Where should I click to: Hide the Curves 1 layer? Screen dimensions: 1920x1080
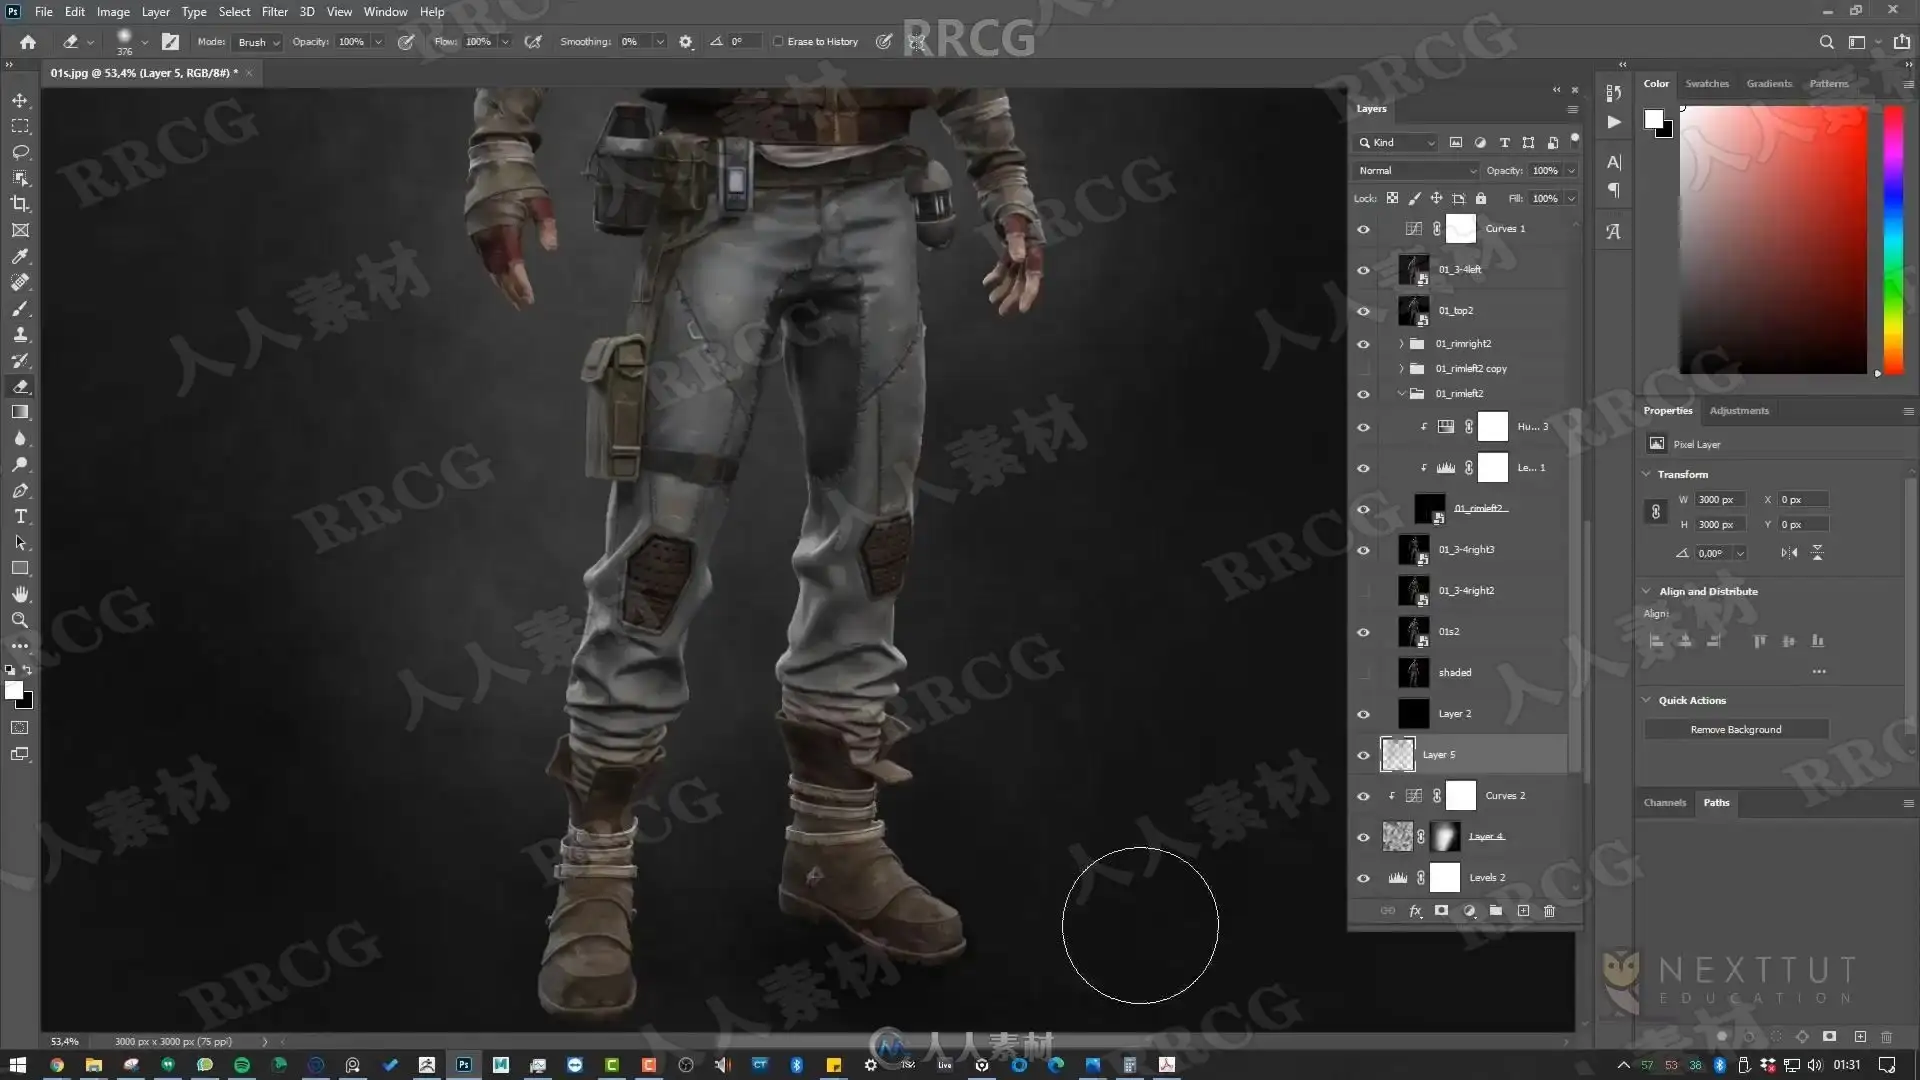click(x=1363, y=229)
